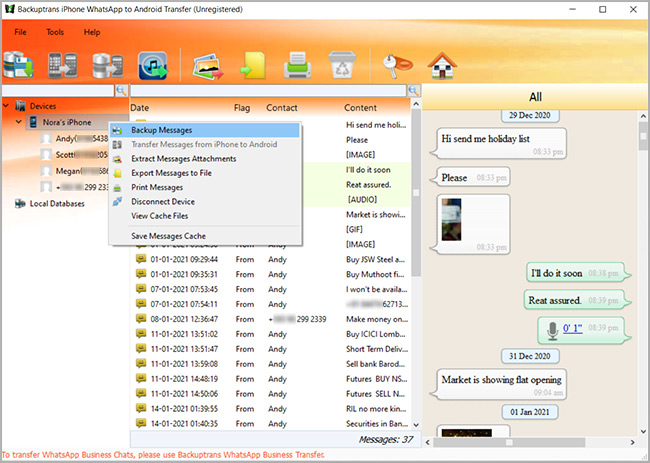Select Export Messages to File option
The height and width of the screenshot is (463, 650).
[177, 173]
